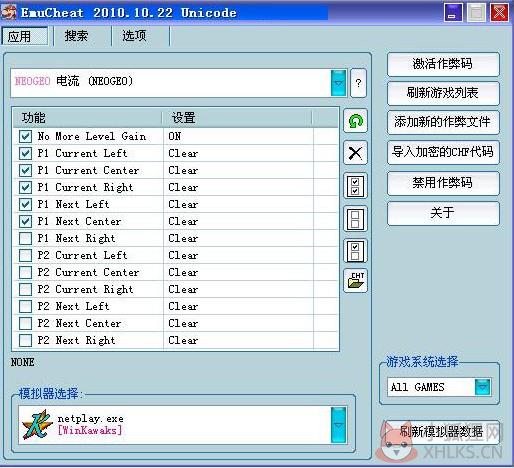Click the 刷新游戏列表 button
514x468 pixels.
(443, 93)
